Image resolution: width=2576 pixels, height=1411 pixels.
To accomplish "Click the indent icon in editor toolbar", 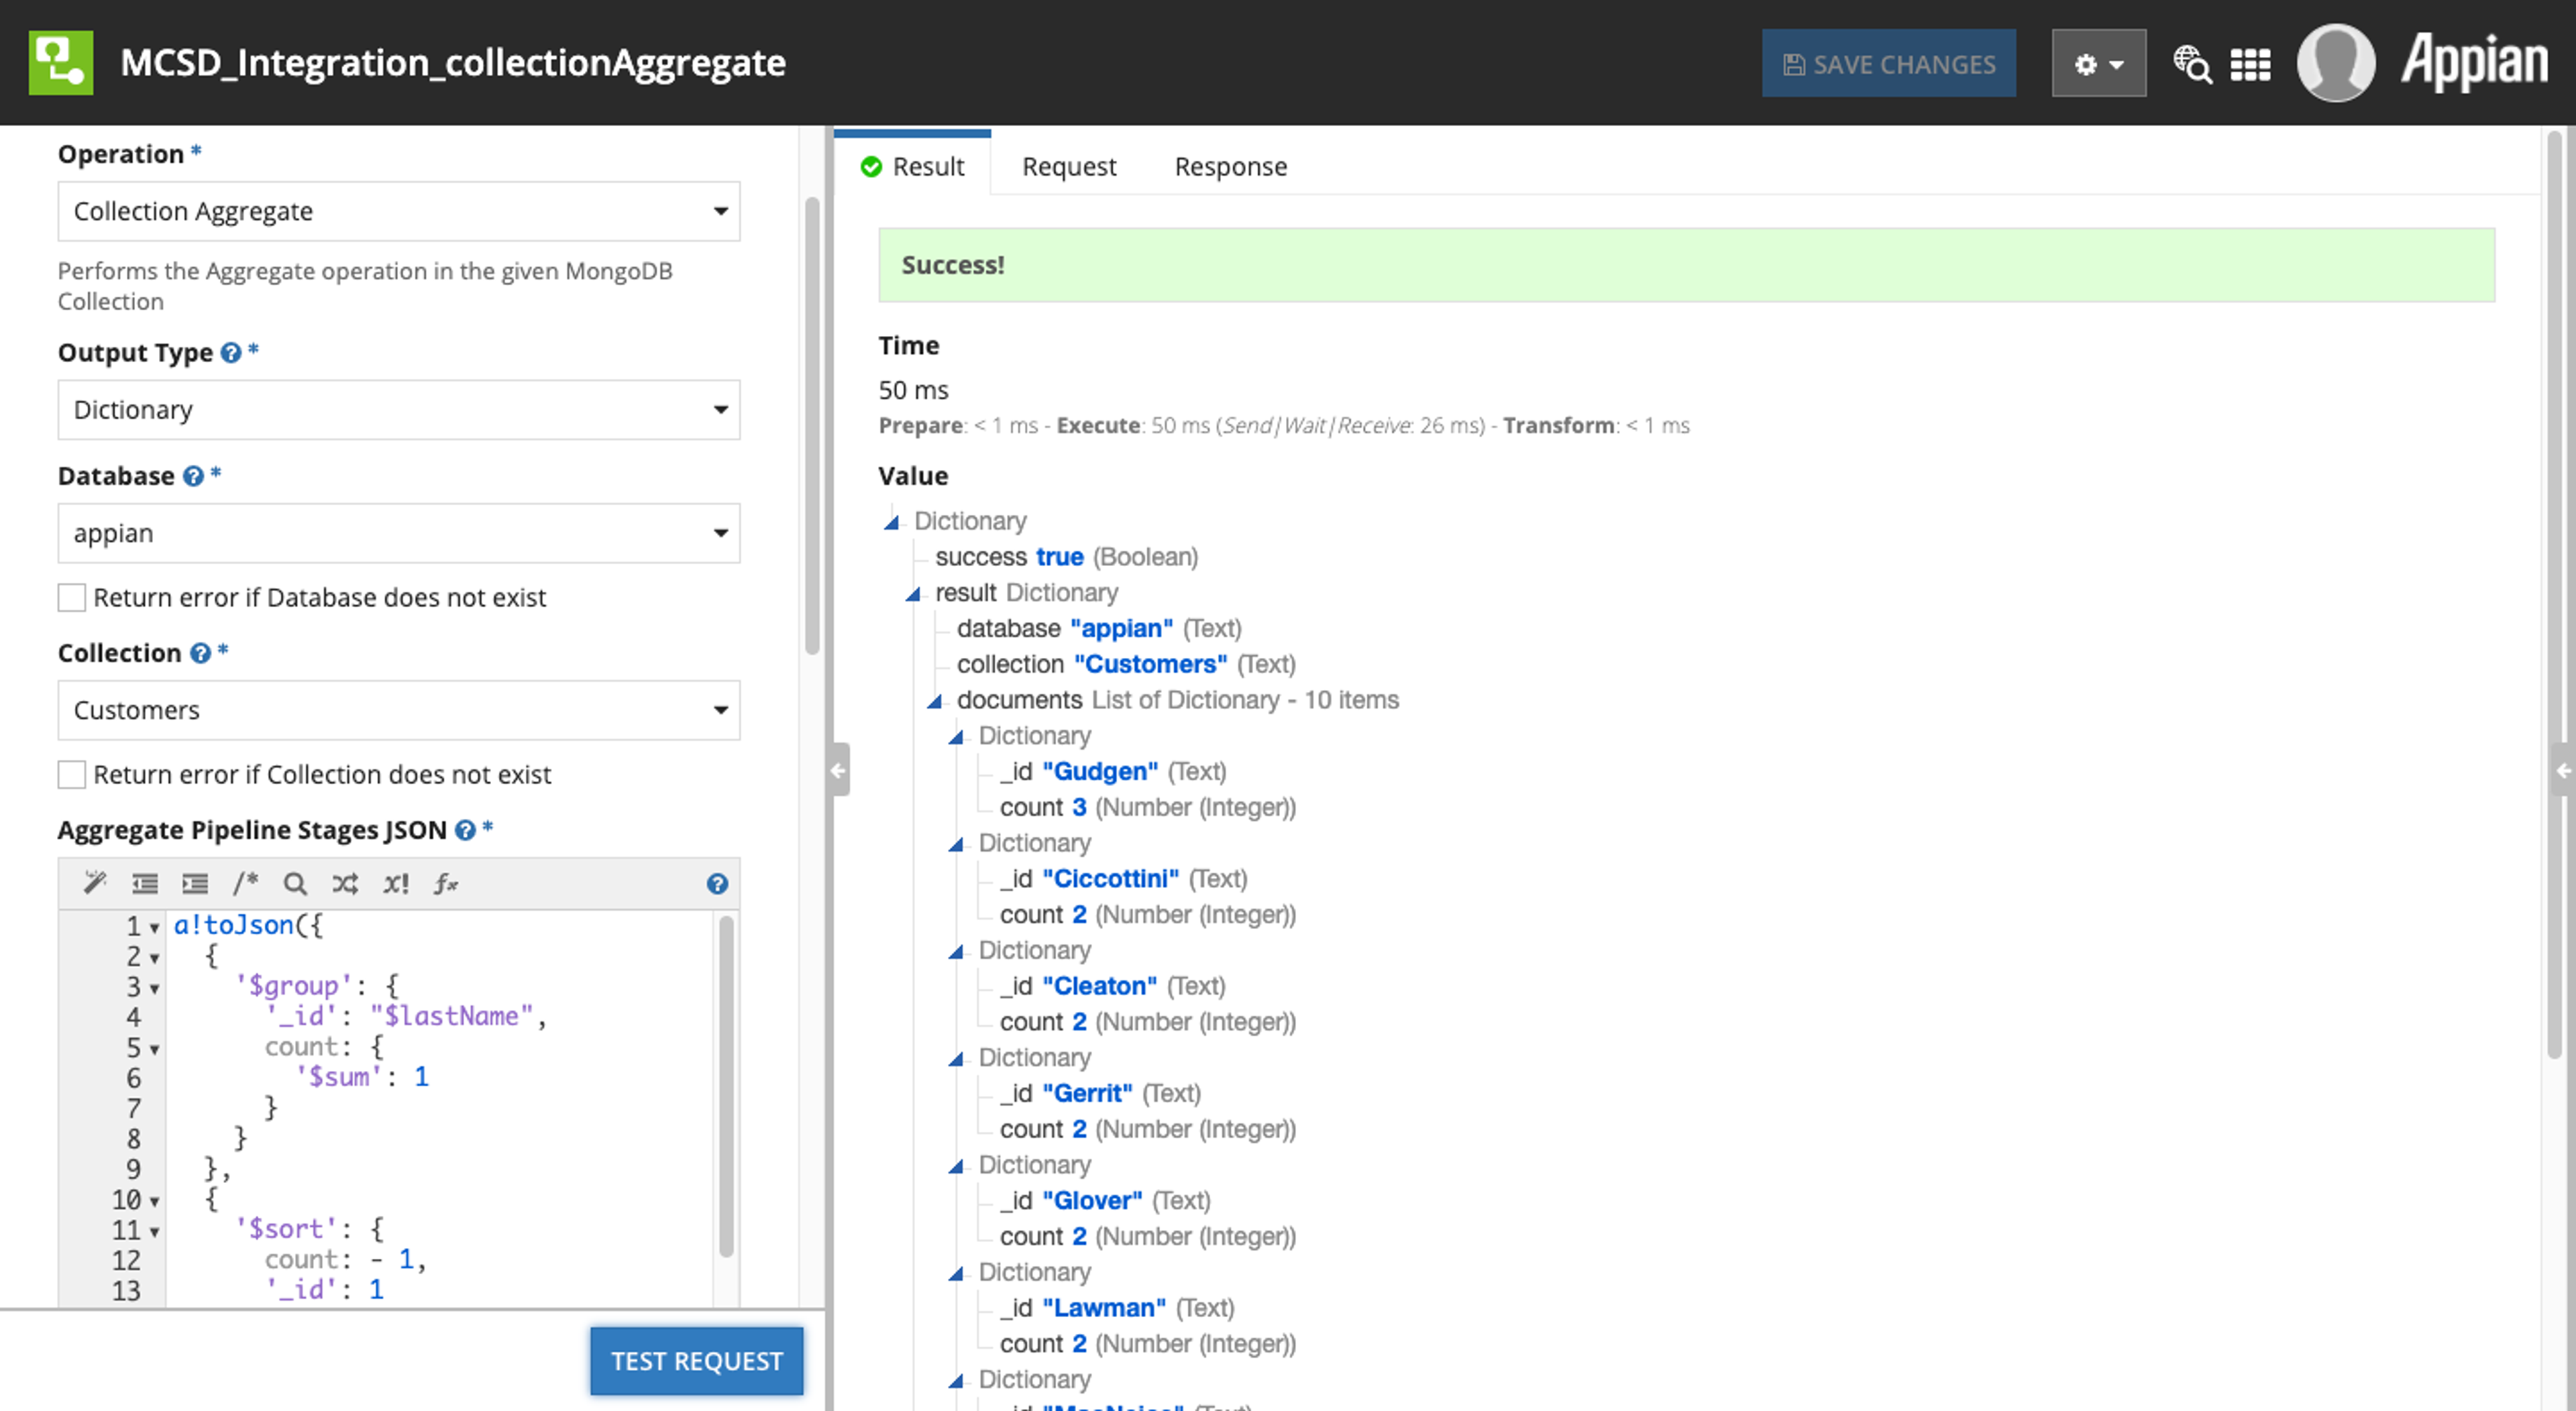I will tap(195, 883).
